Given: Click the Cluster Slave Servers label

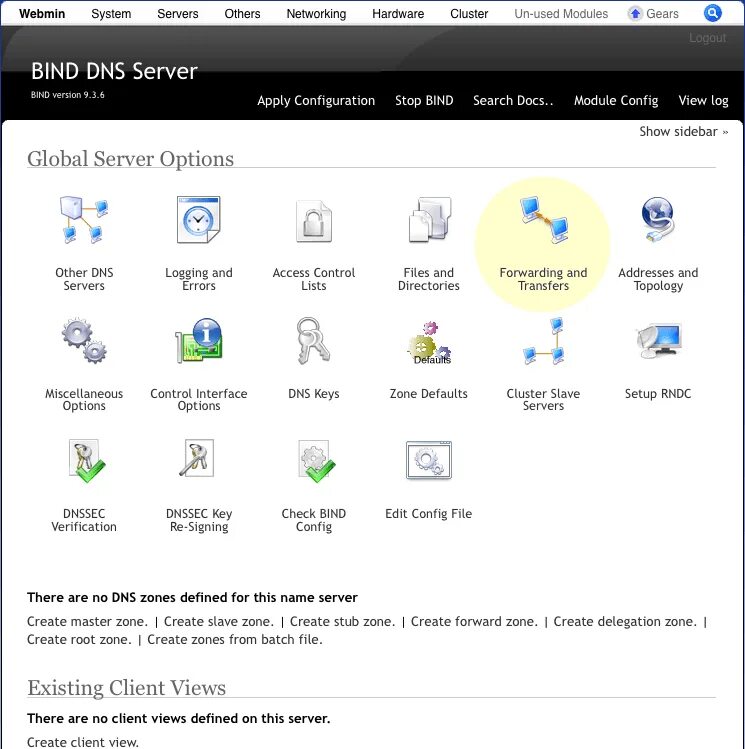Looking at the screenshot, I should click(543, 400).
